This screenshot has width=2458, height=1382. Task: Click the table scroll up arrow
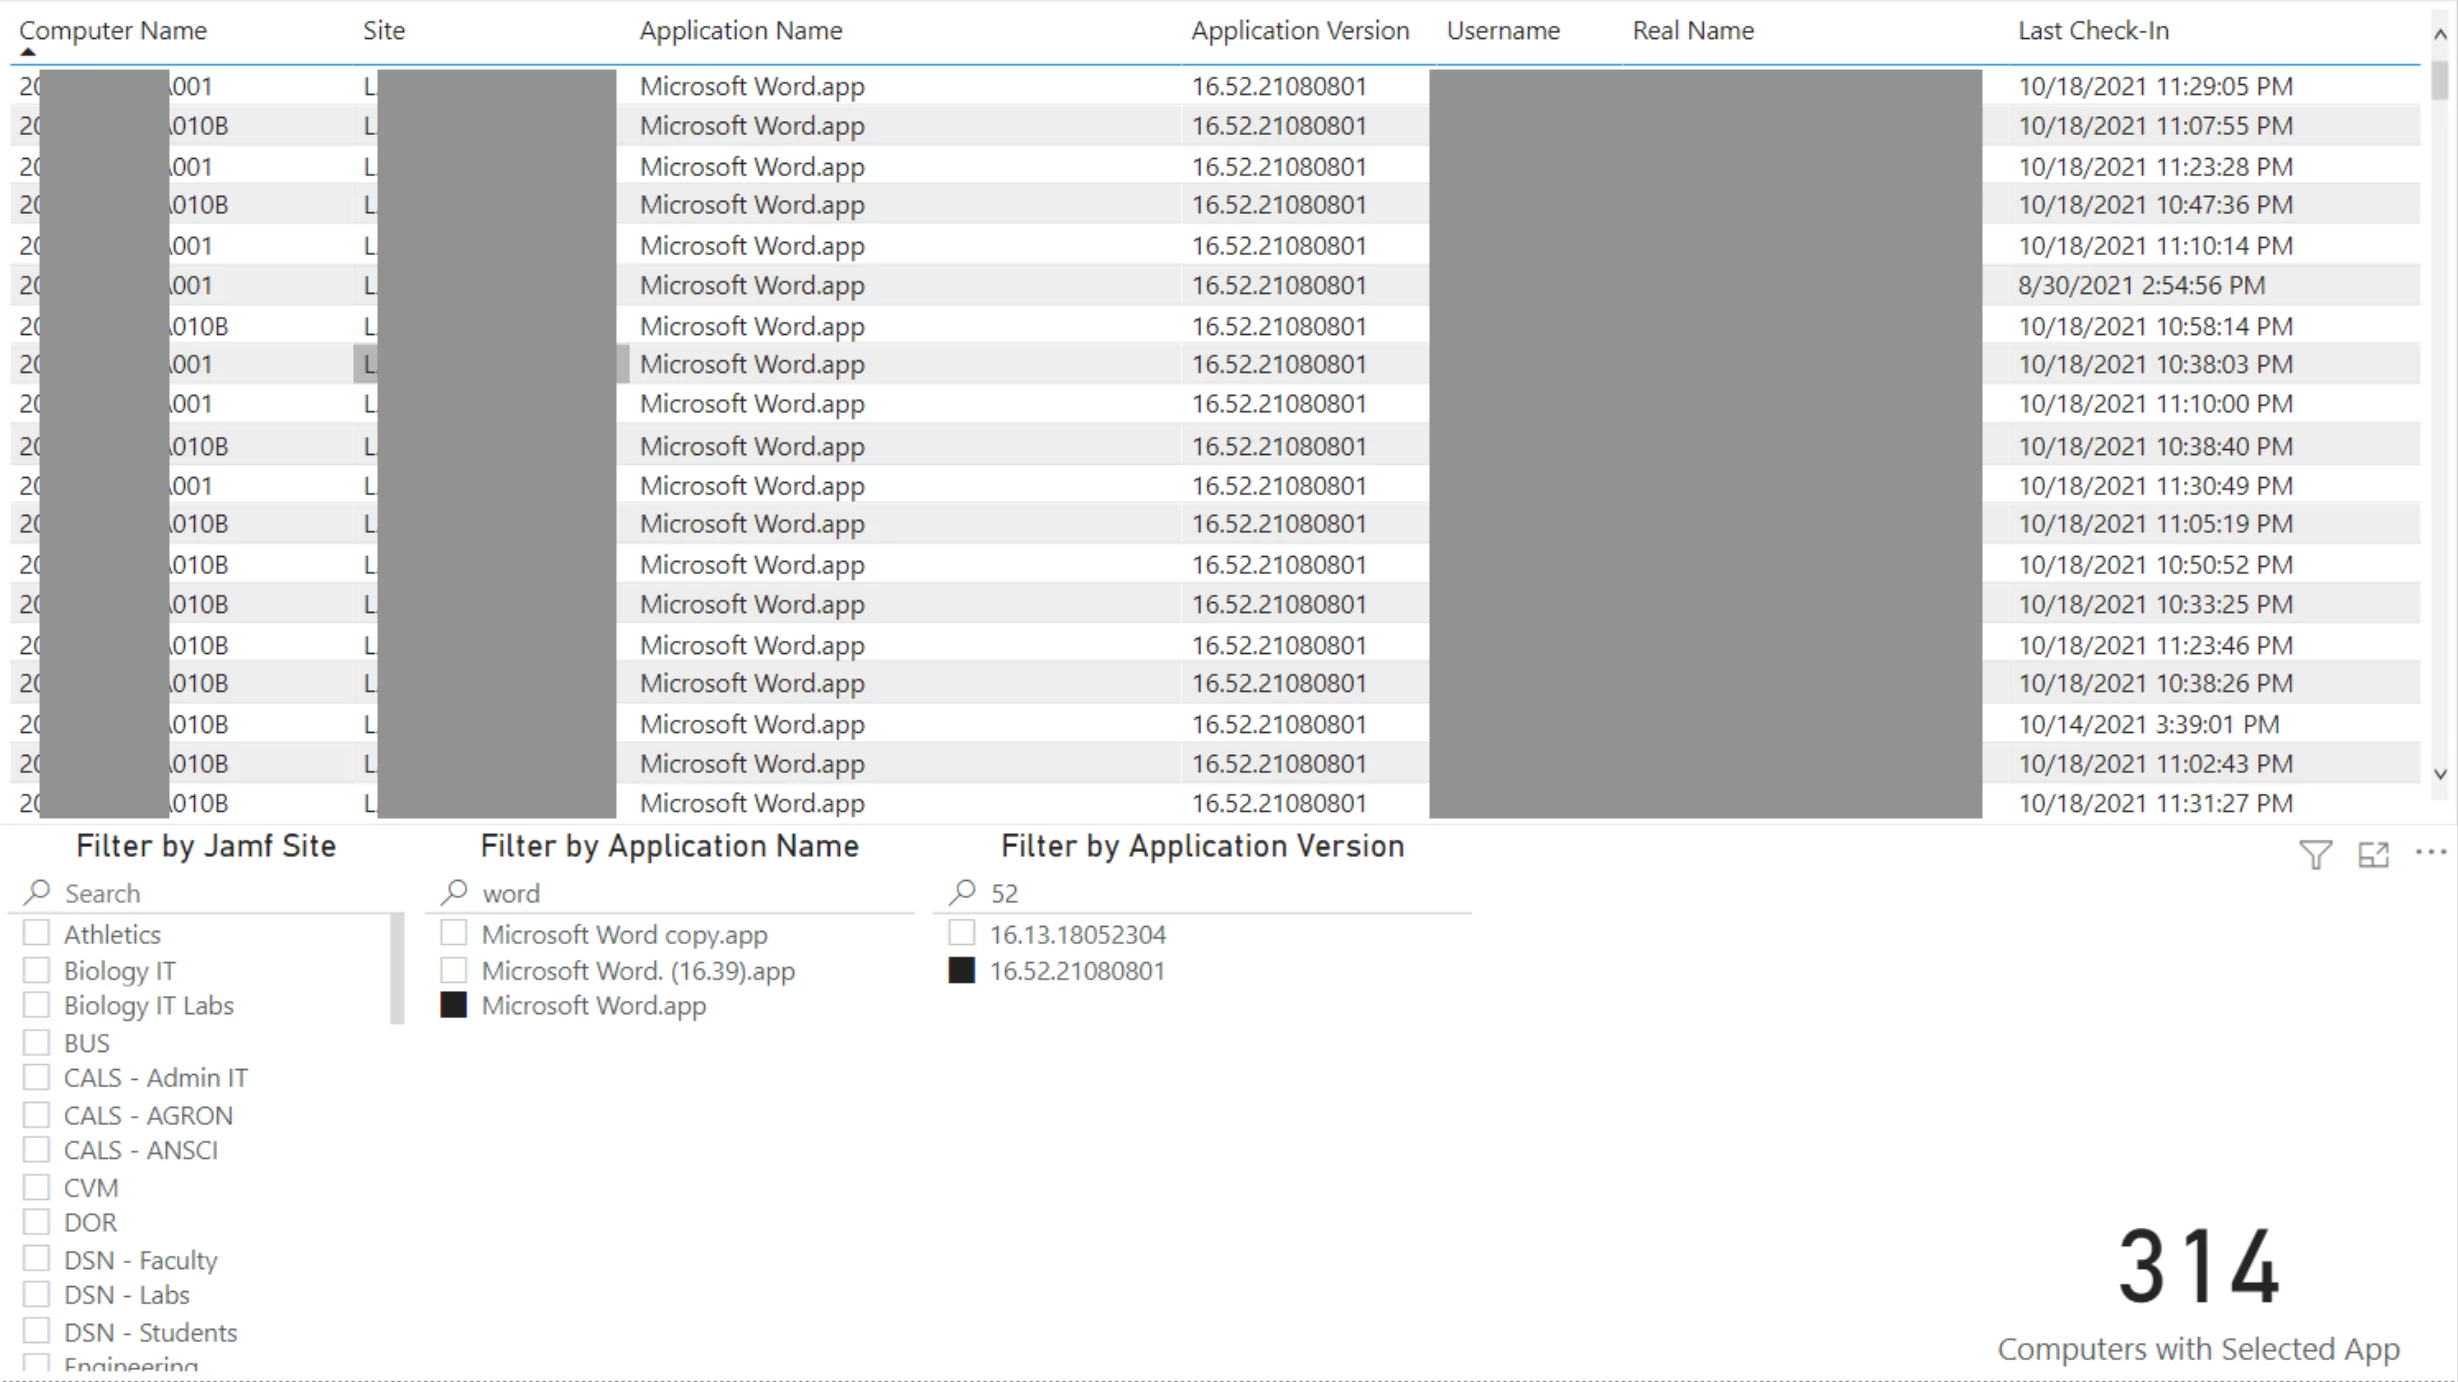tap(2440, 34)
